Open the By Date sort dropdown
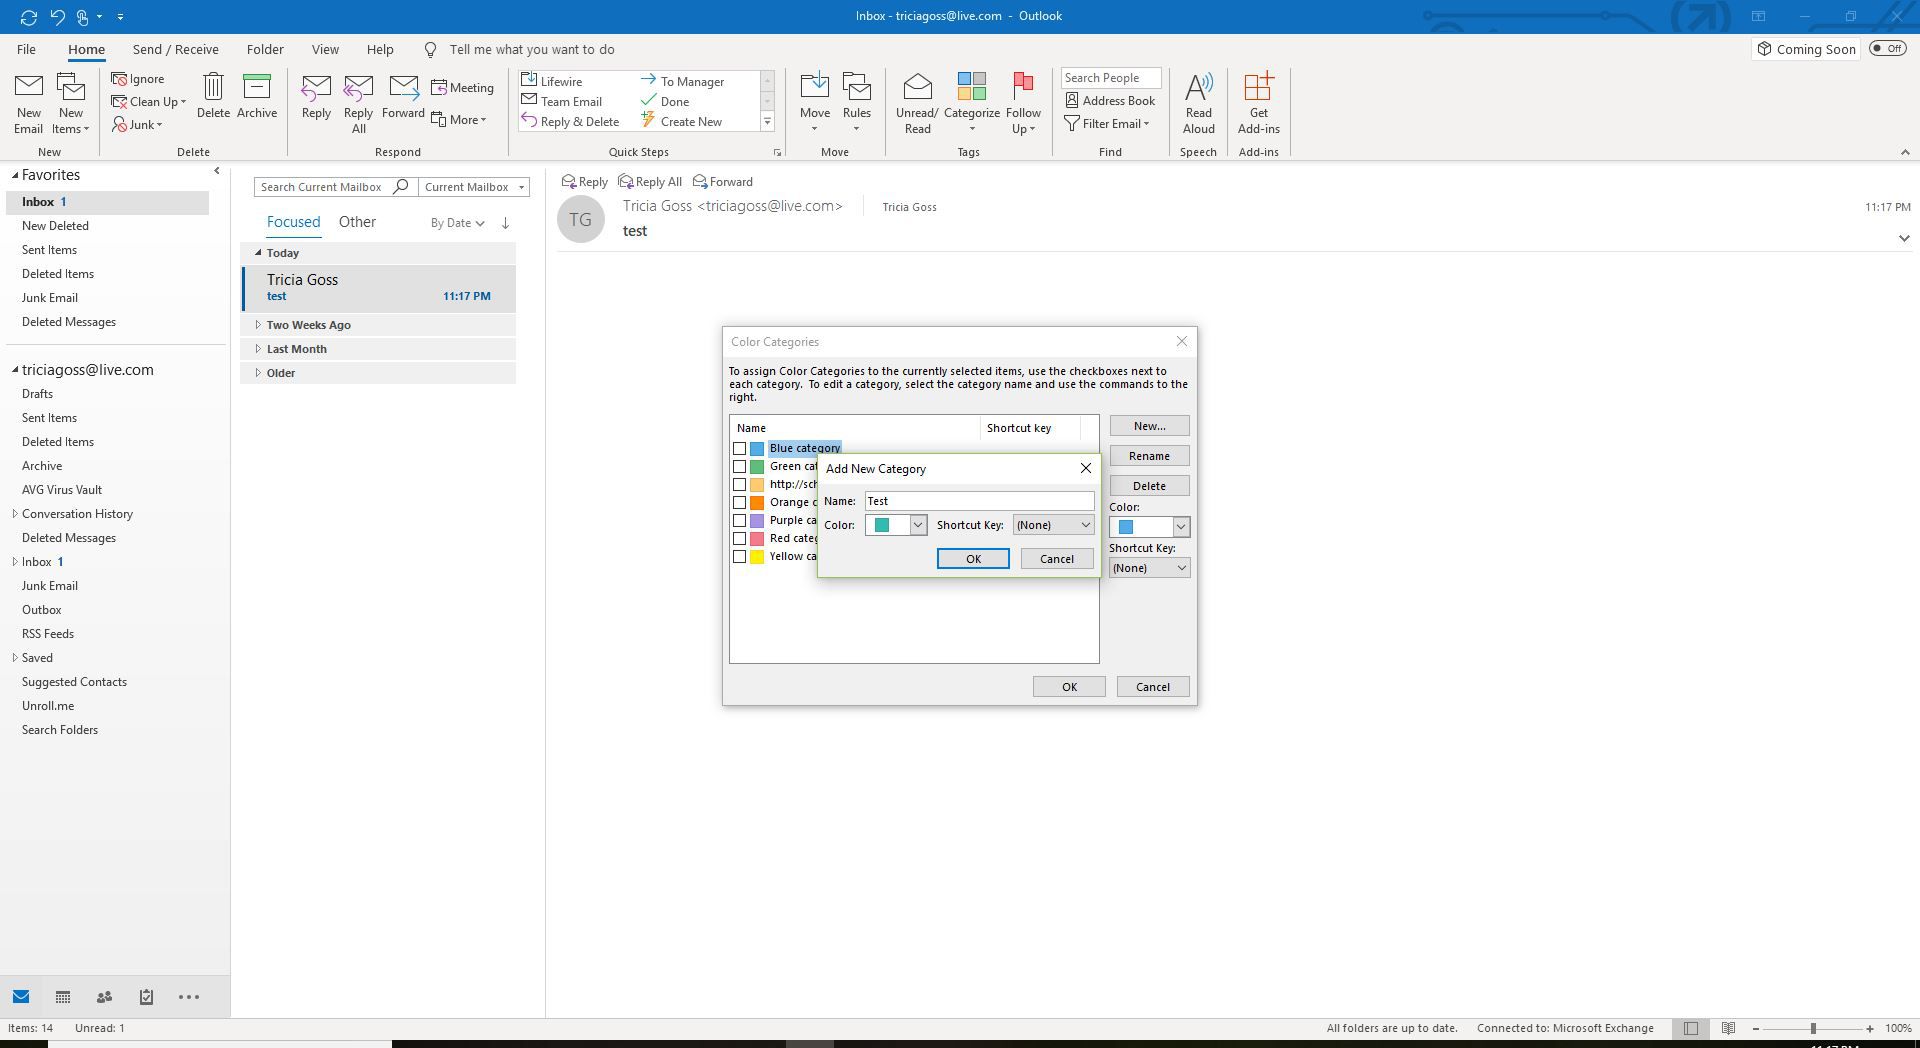This screenshot has width=1920, height=1048. [457, 223]
